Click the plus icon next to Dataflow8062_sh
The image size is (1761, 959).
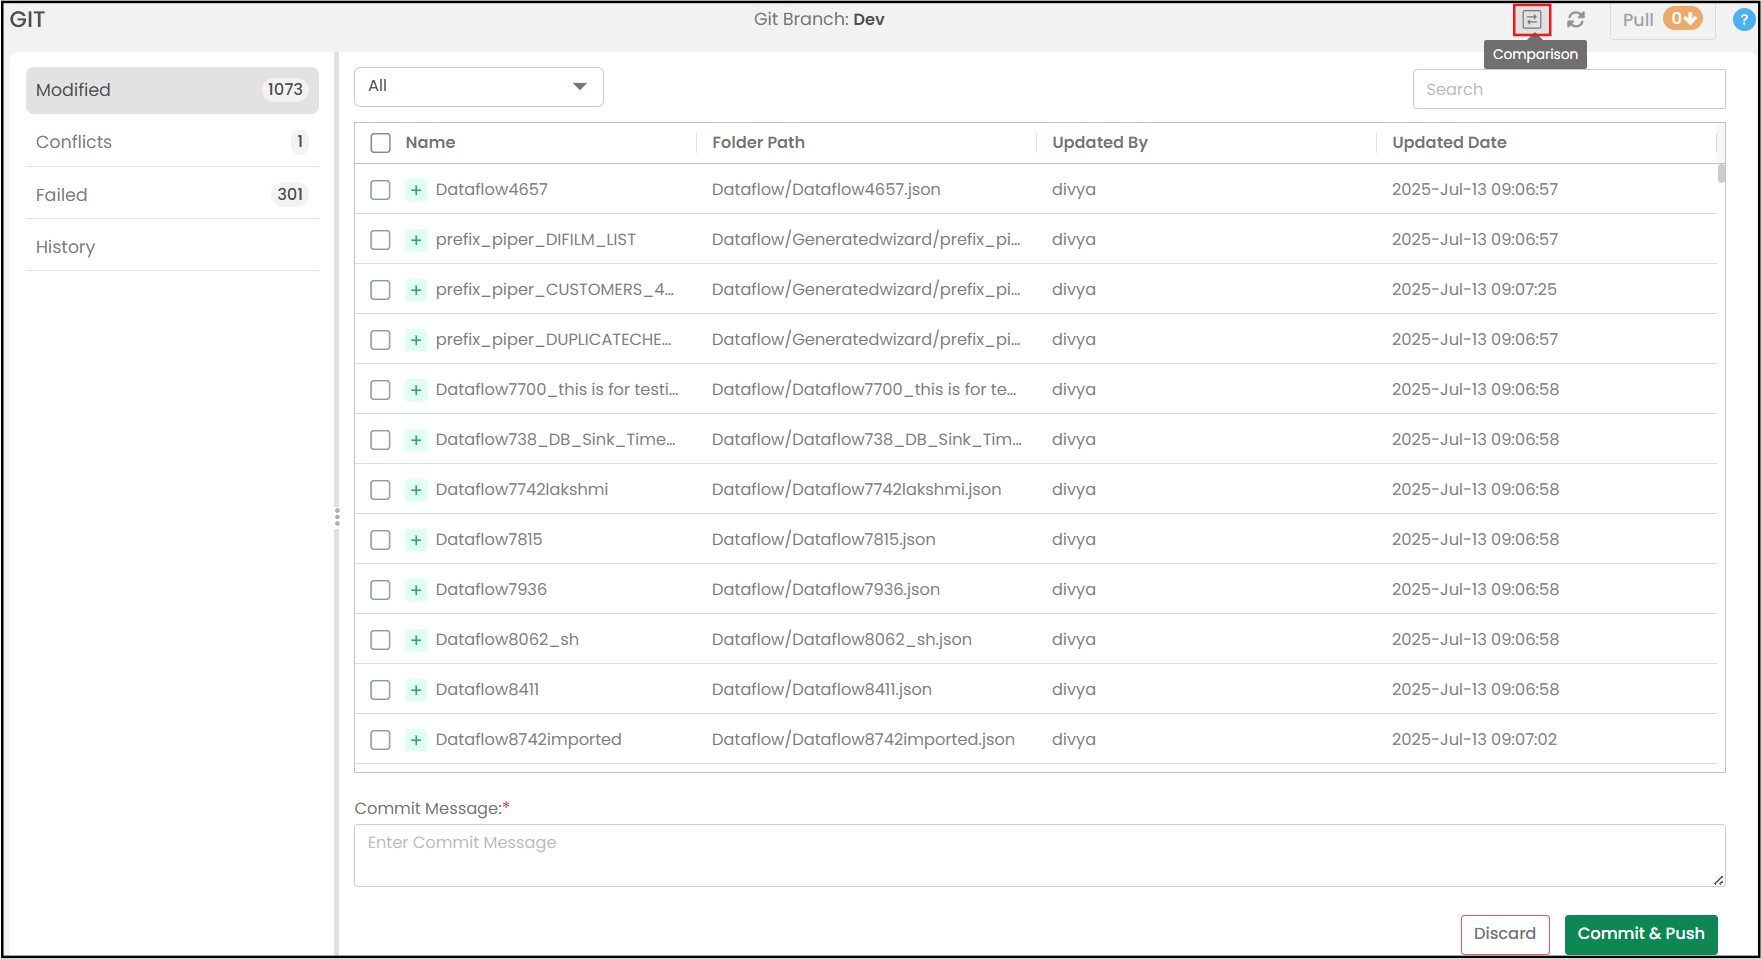tap(416, 640)
